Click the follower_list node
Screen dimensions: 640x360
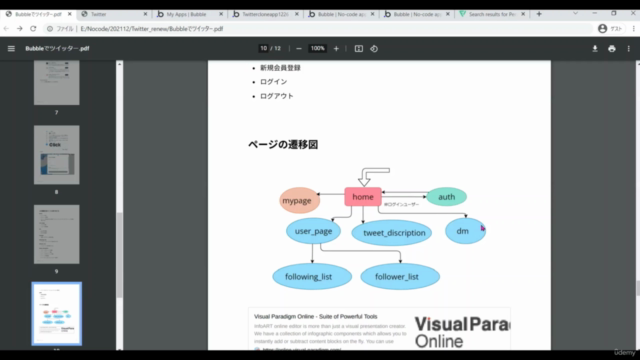click(x=400, y=277)
